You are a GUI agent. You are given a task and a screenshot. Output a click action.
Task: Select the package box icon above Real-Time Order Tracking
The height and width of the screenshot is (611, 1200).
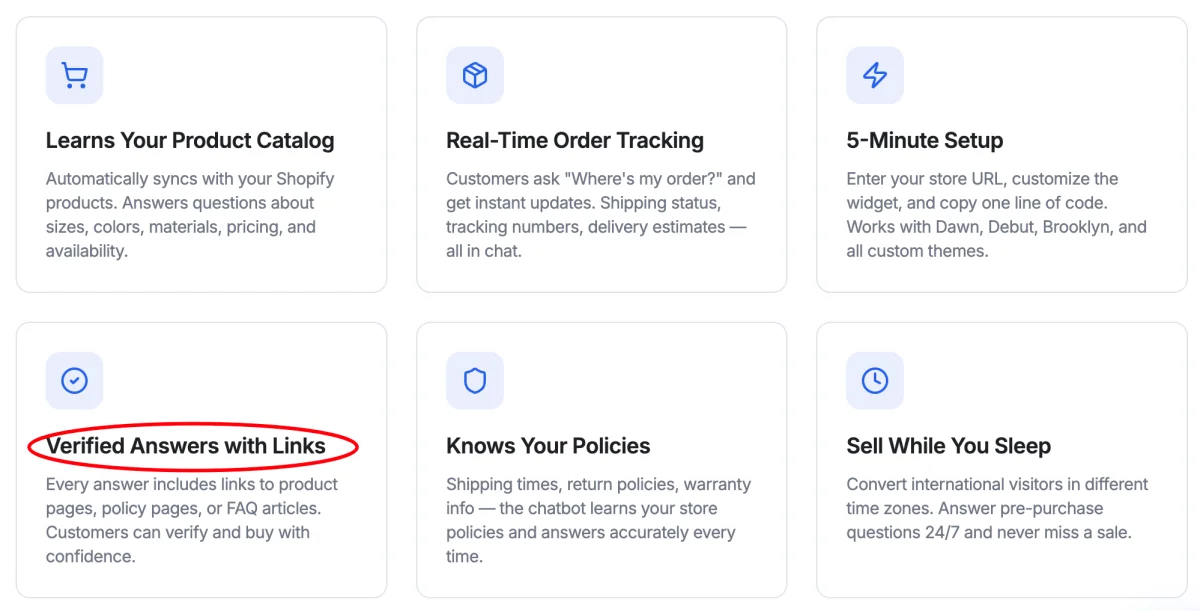pos(475,75)
